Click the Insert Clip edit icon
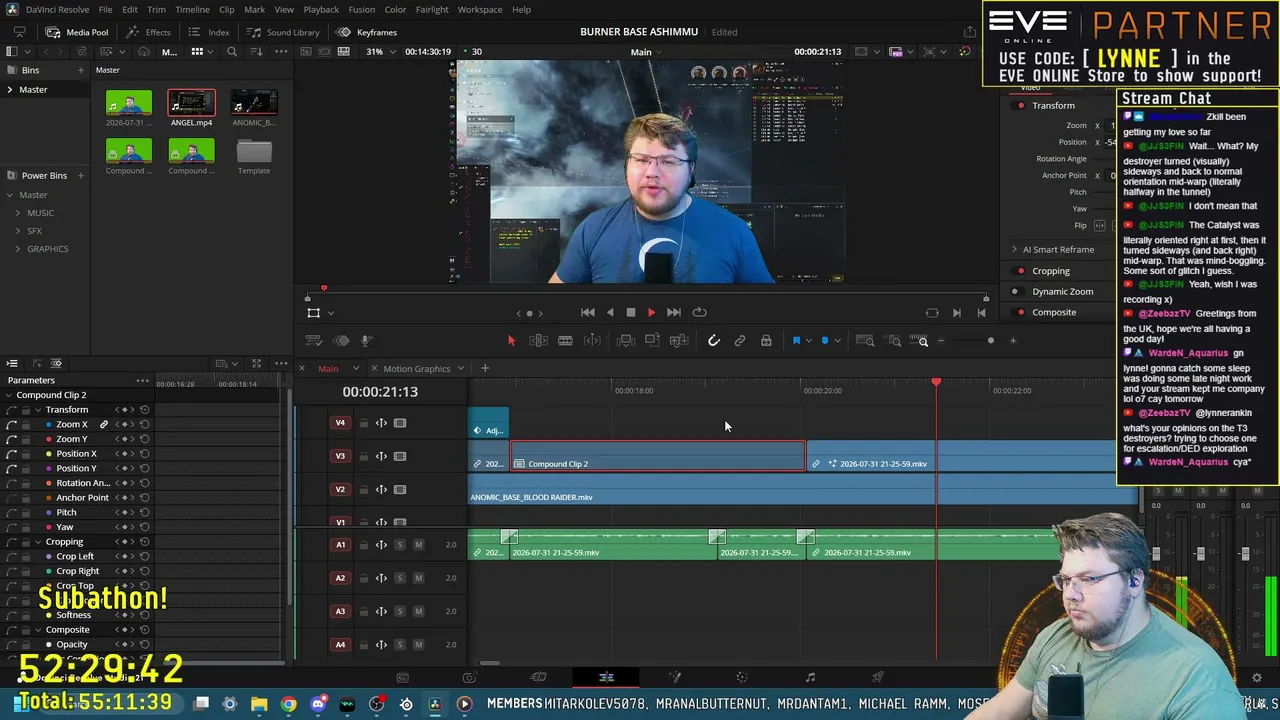This screenshot has width=1280, height=720. tap(626, 341)
